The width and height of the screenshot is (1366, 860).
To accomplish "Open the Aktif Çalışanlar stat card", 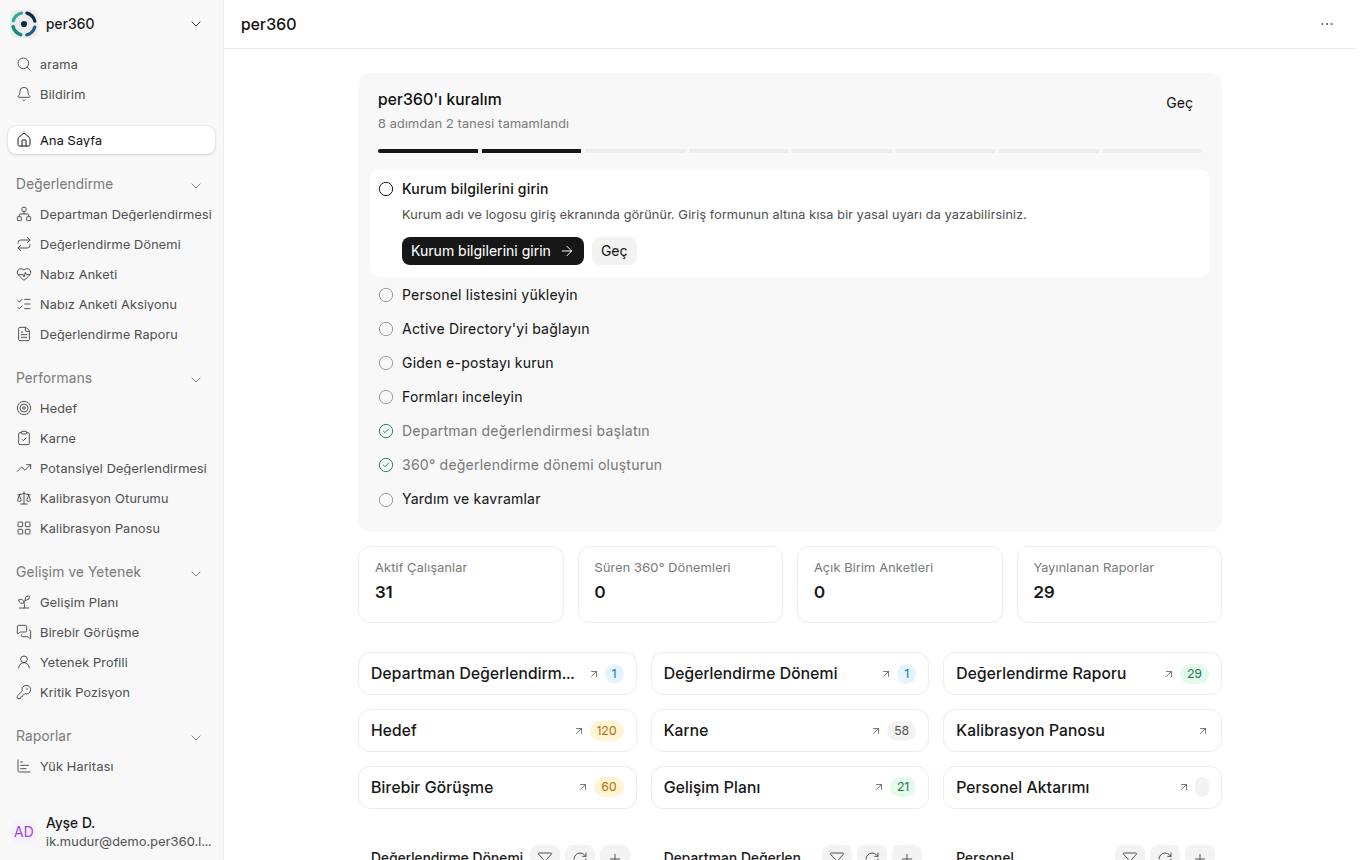I will (461, 584).
